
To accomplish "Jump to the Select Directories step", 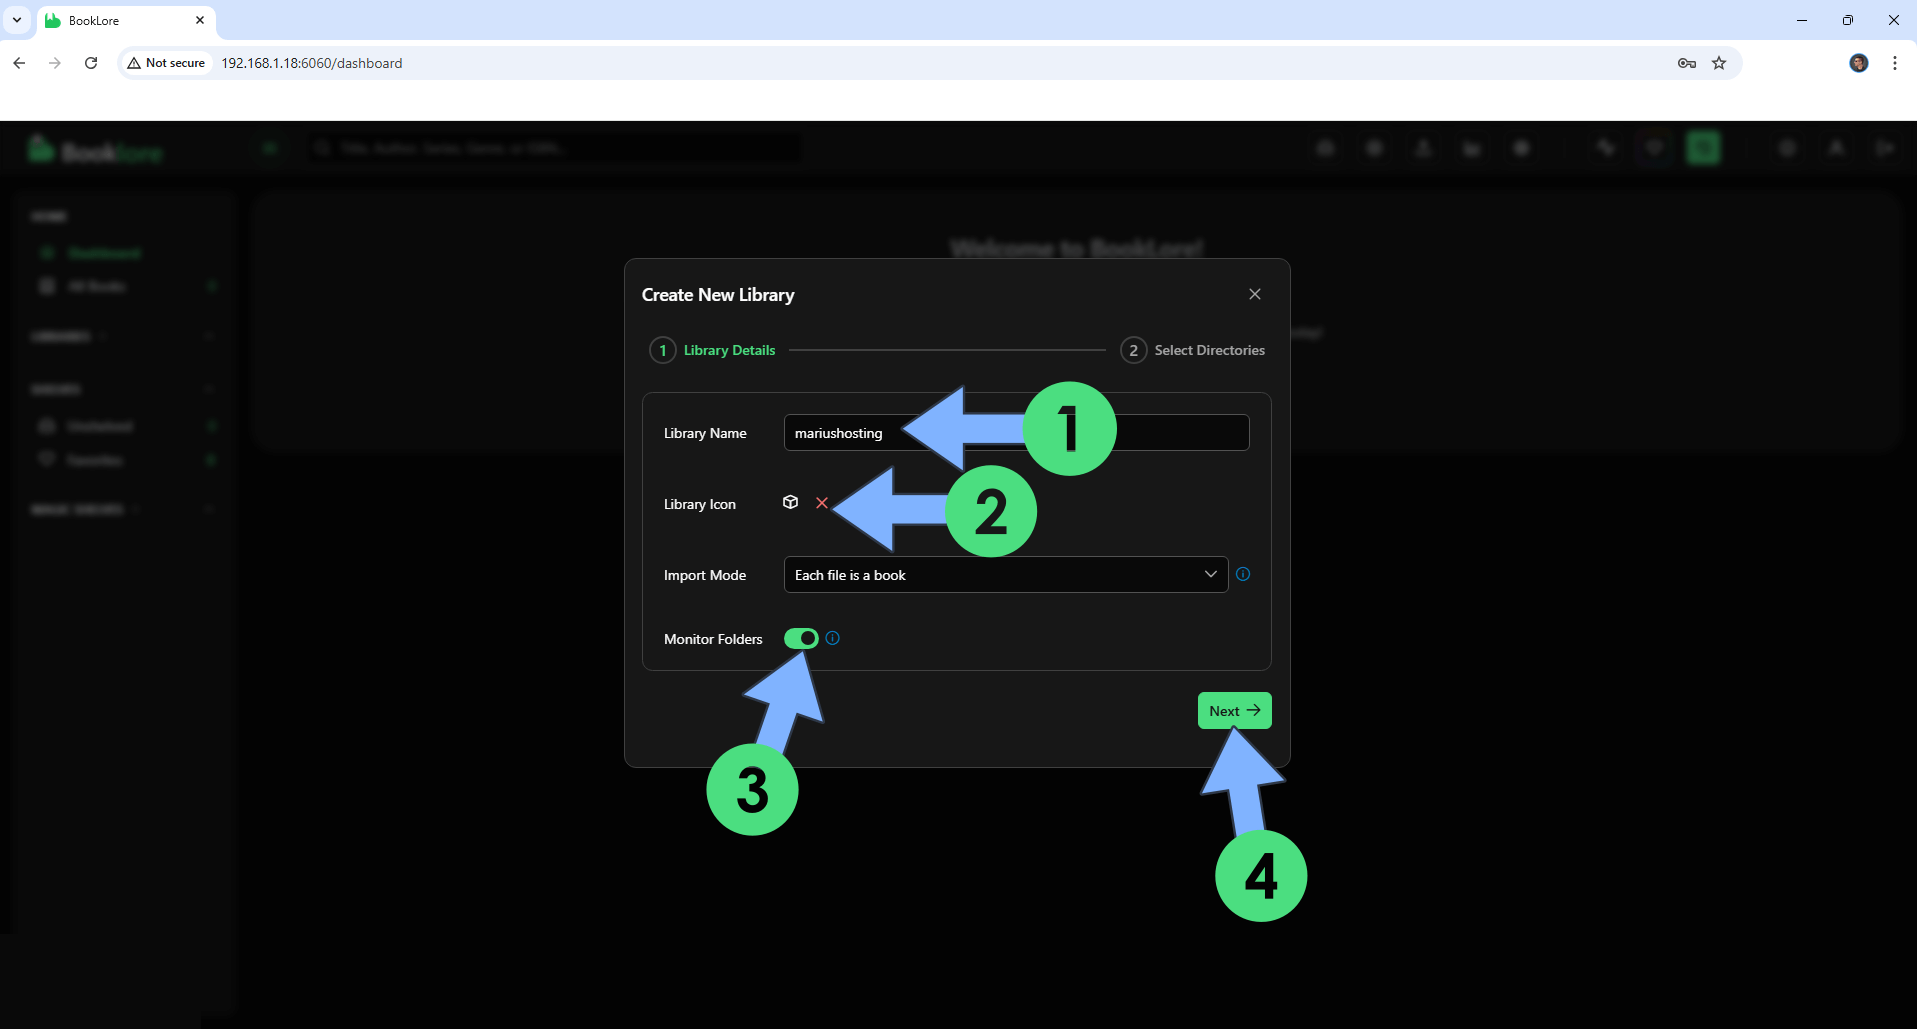I will pyautogui.click(x=1193, y=350).
